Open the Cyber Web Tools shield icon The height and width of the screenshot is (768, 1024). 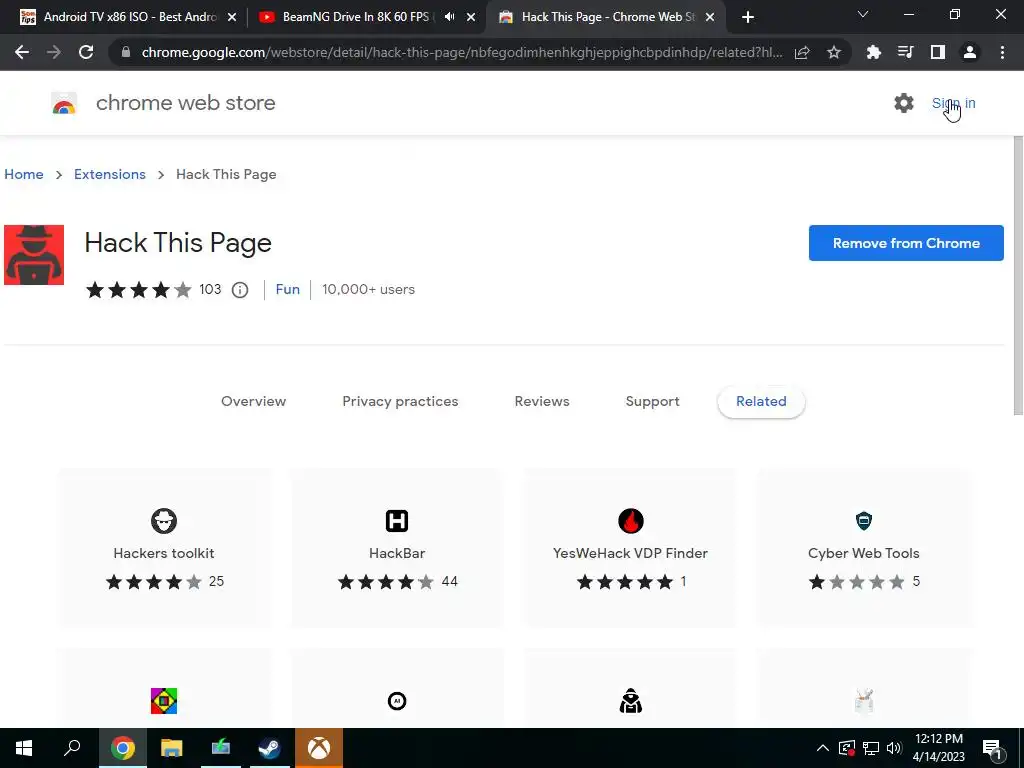(x=864, y=520)
